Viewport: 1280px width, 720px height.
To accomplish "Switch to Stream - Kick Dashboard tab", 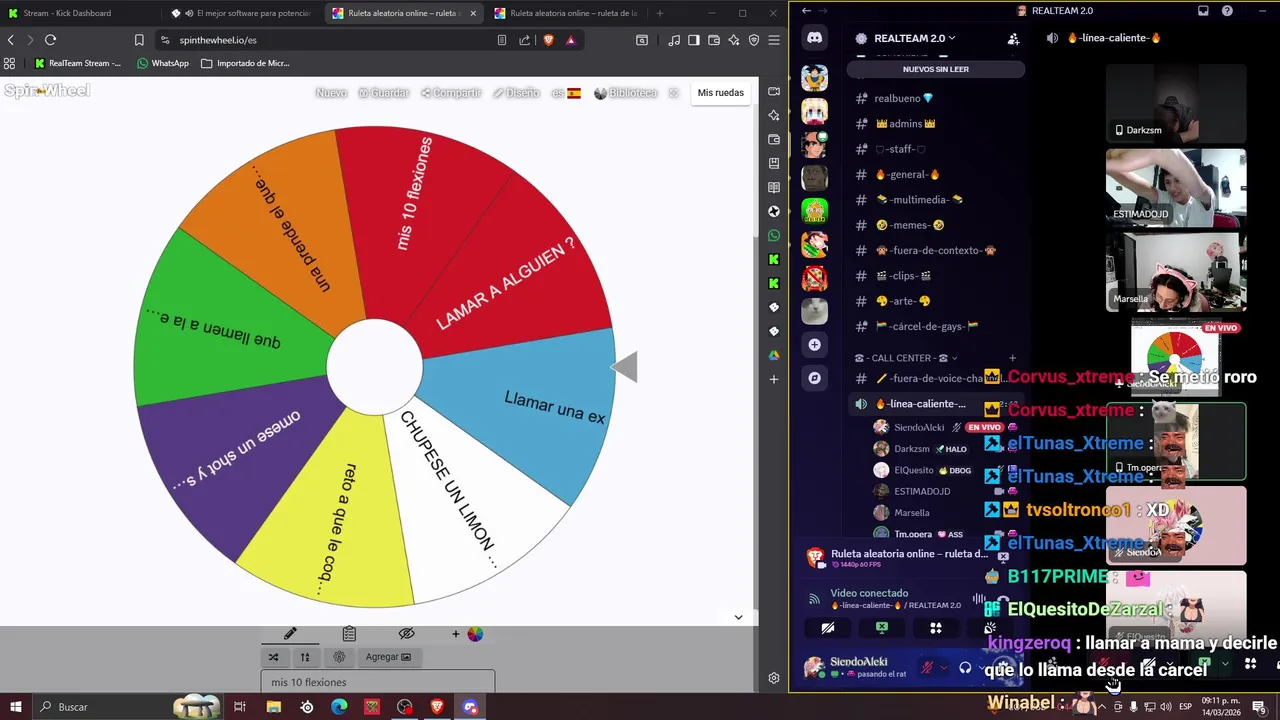I will 80,13.
